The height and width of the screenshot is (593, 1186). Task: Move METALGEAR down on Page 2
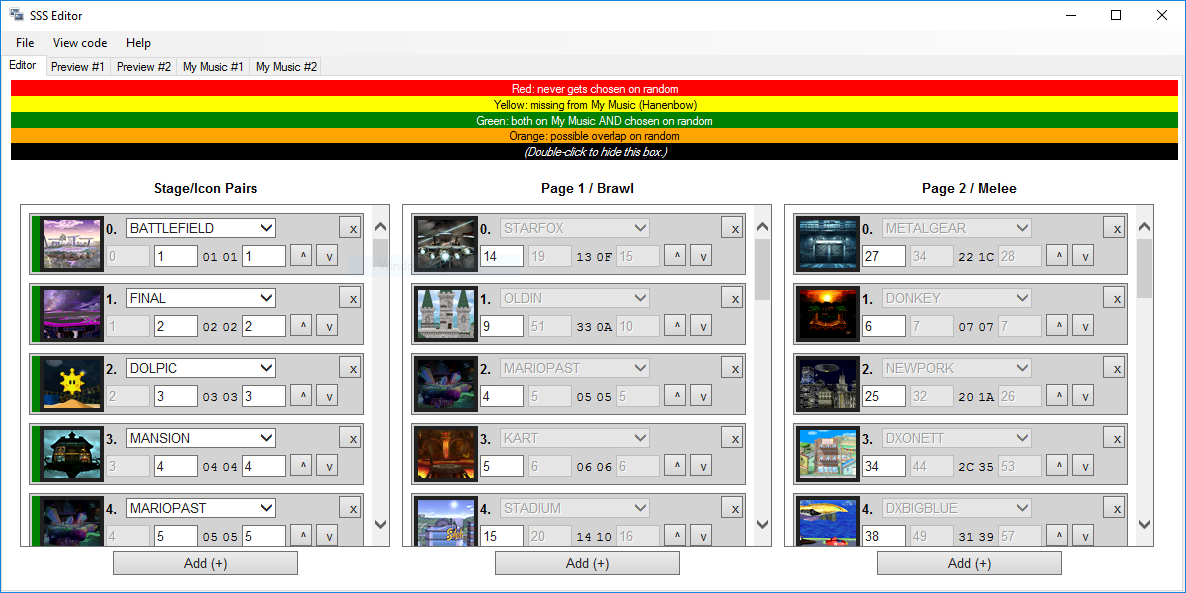(1083, 256)
